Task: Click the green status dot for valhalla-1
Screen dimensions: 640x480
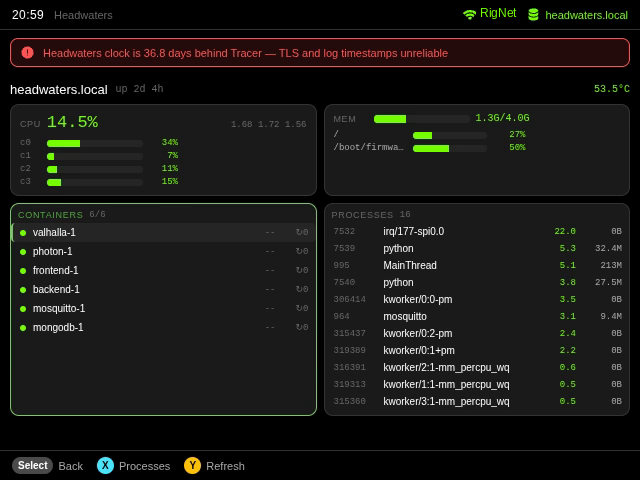Action: [23, 233]
